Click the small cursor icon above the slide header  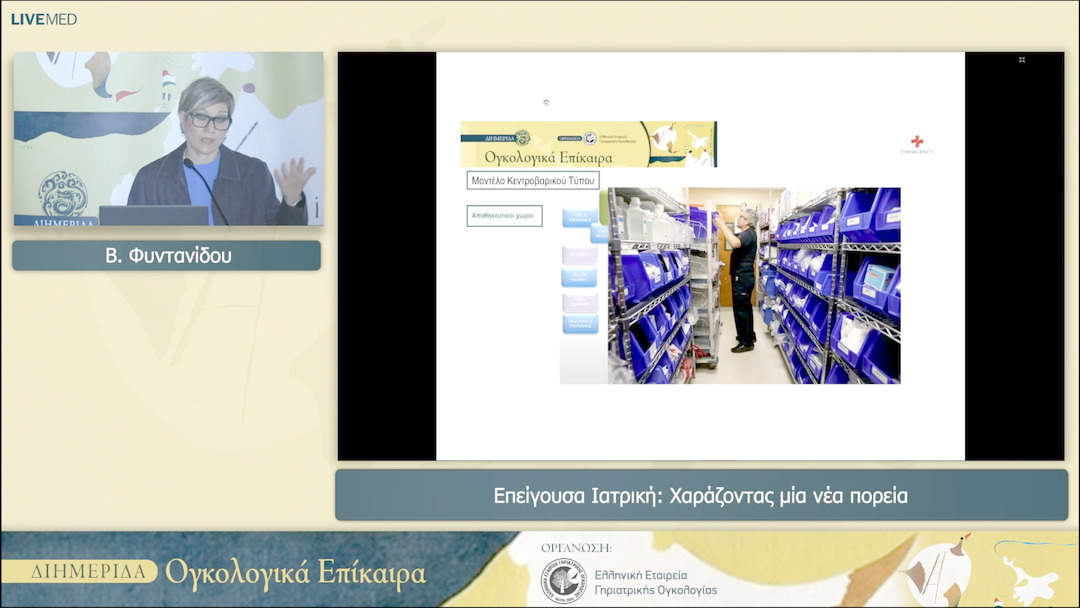click(546, 102)
